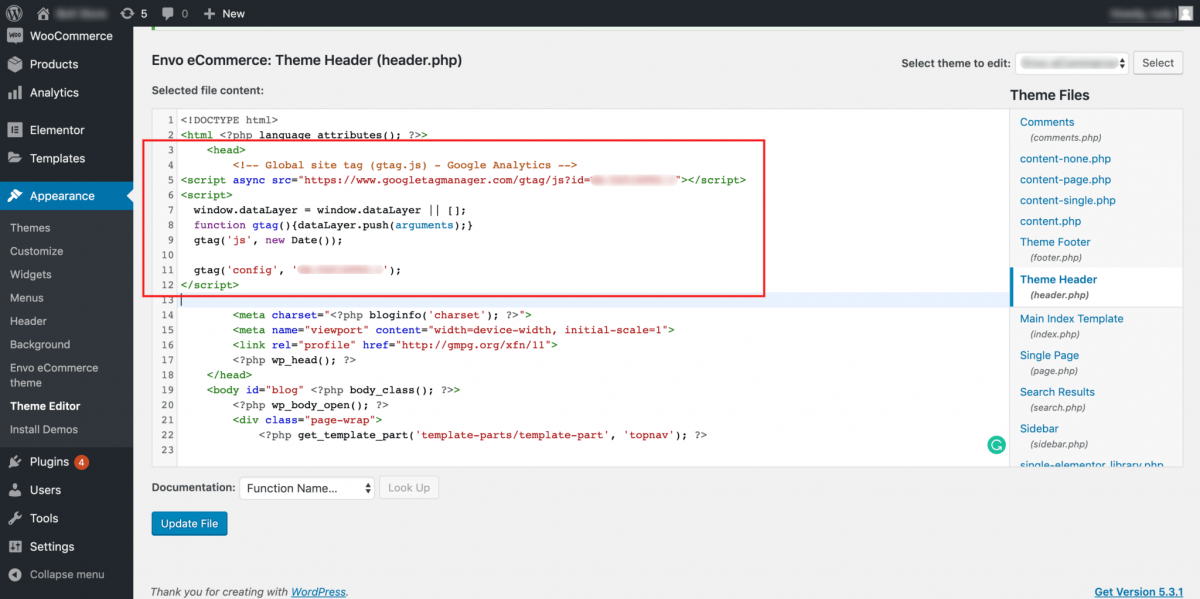Open the Envo eCommerce theme submenu item
This screenshot has height=599, width=1200.
pos(54,375)
